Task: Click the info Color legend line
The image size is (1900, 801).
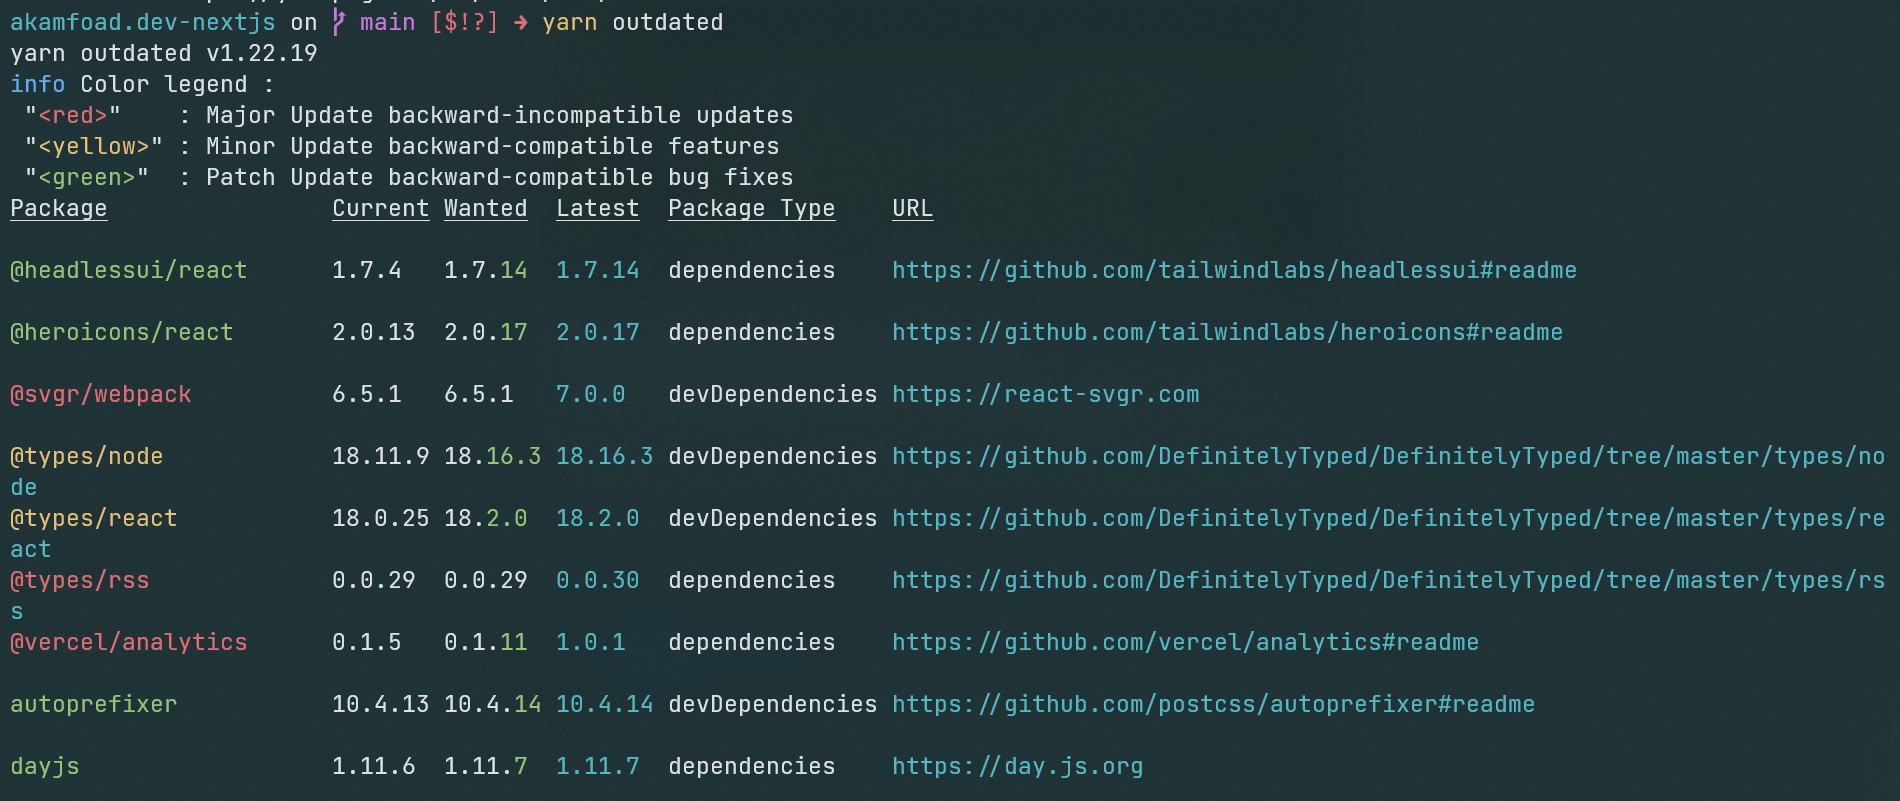Action: point(143,84)
